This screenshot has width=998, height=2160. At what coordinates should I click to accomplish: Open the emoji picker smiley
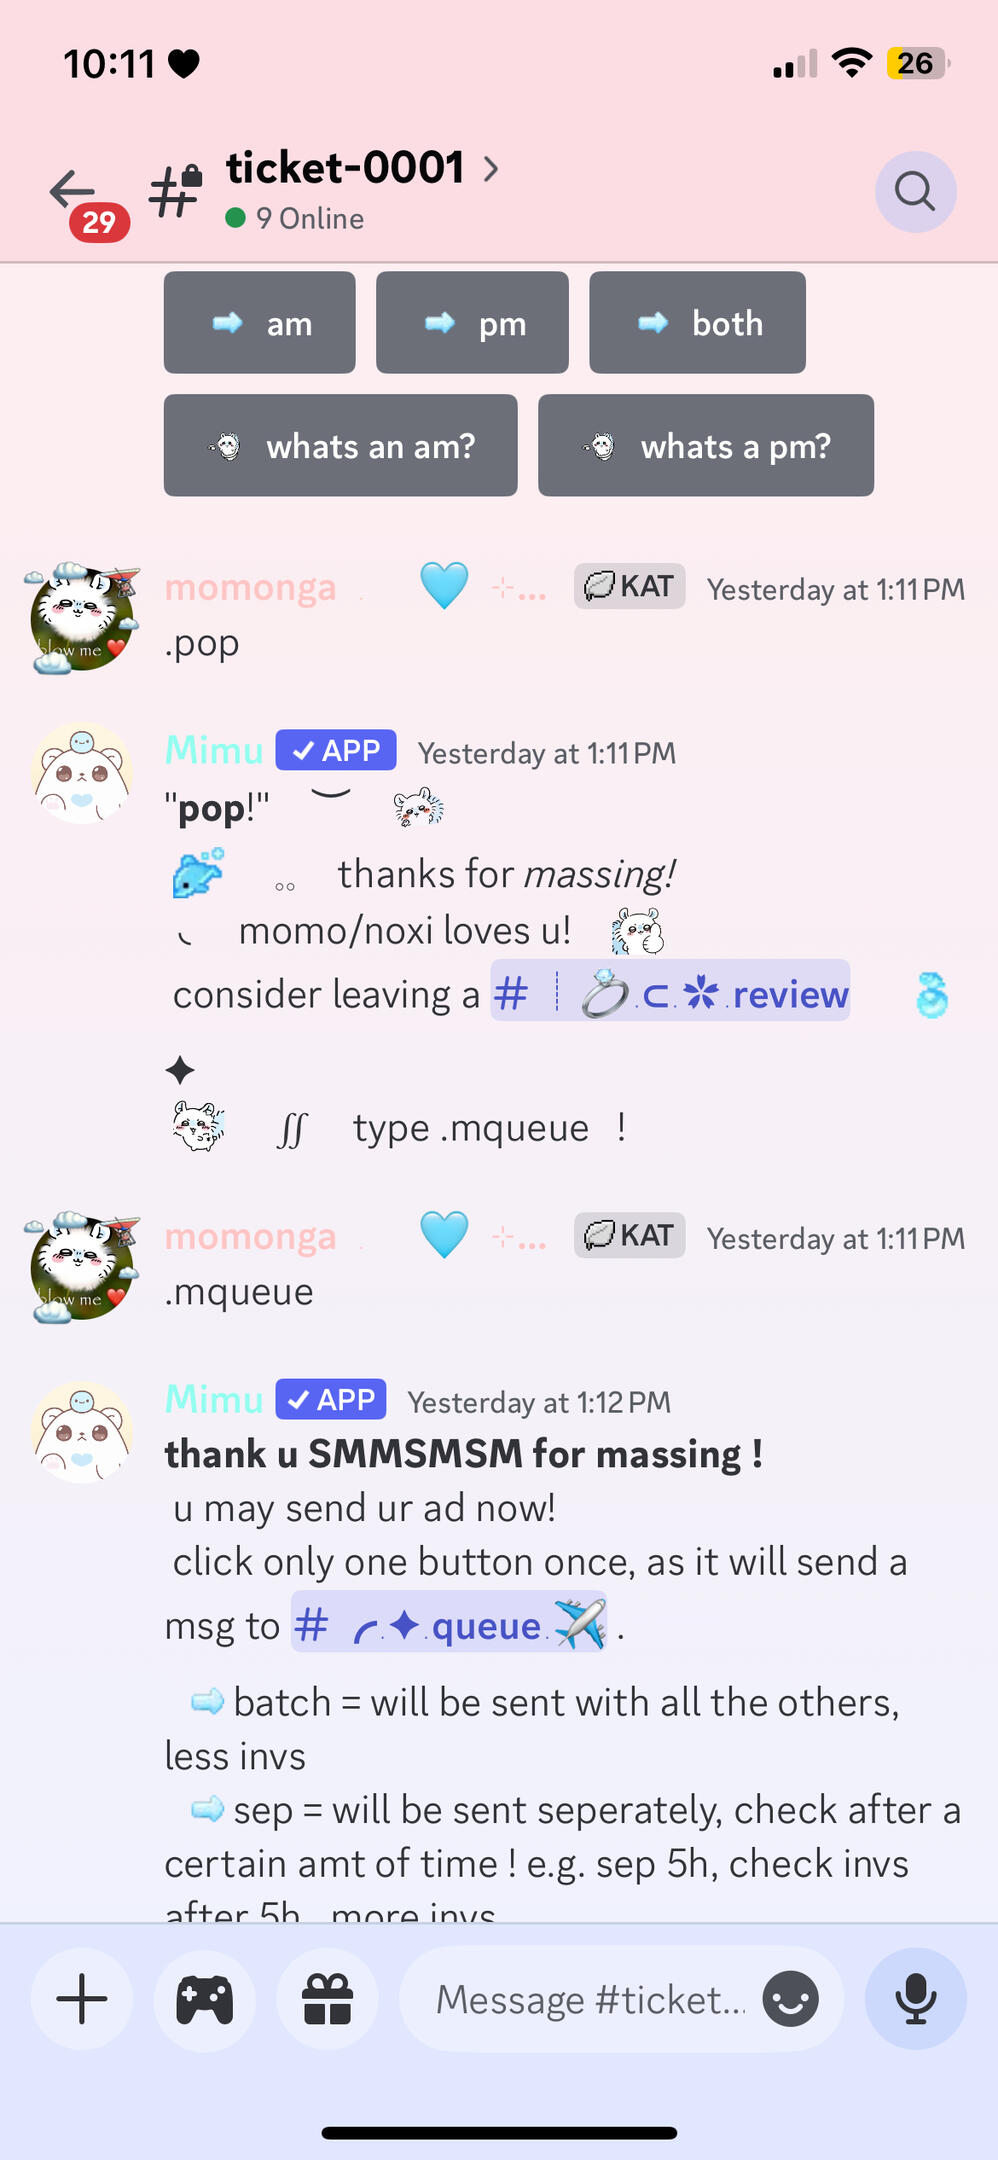click(x=790, y=1999)
